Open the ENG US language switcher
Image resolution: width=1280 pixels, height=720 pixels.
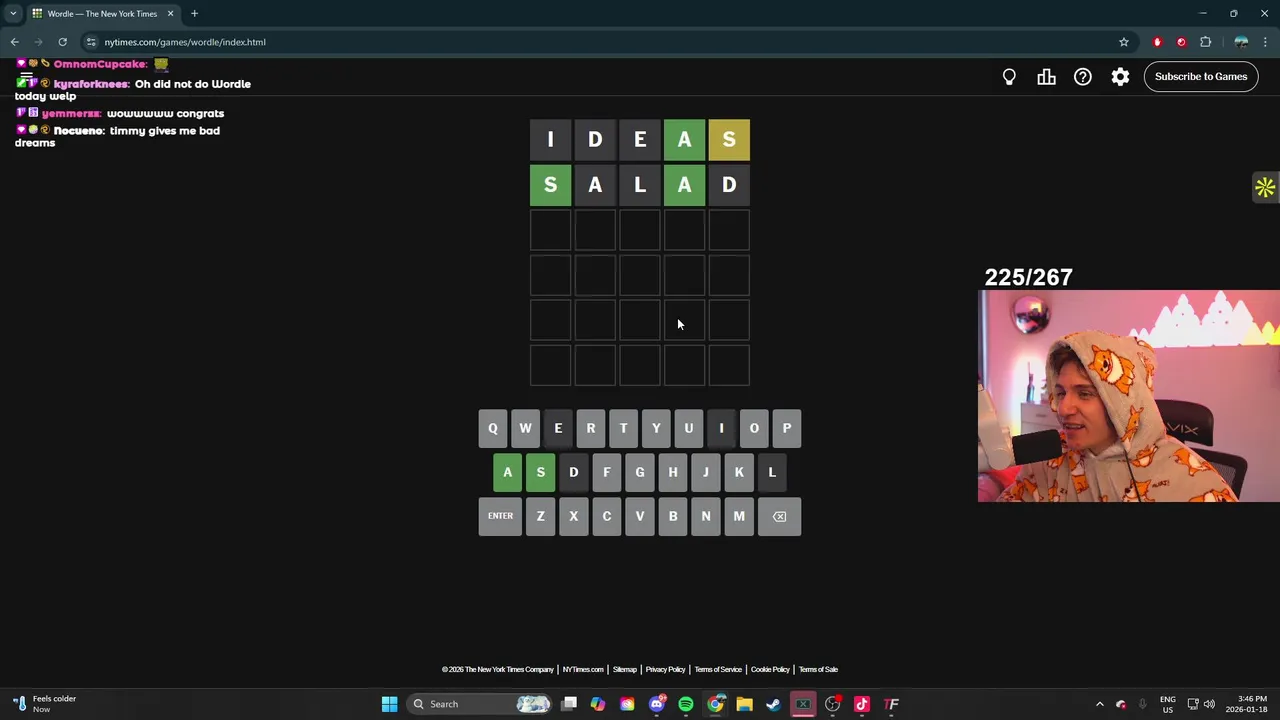pyautogui.click(x=1167, y=704)
